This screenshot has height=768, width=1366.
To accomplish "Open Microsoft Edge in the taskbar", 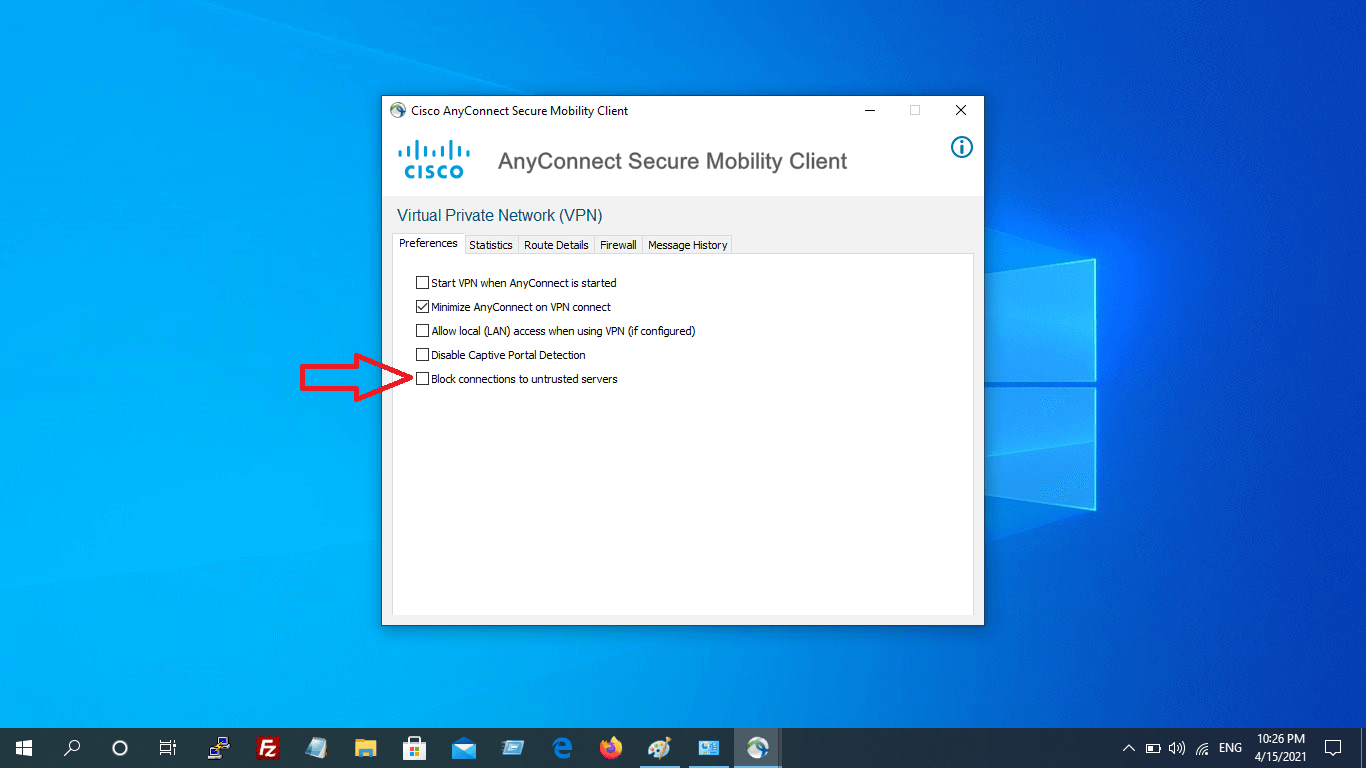I will [x=562, y=748].
